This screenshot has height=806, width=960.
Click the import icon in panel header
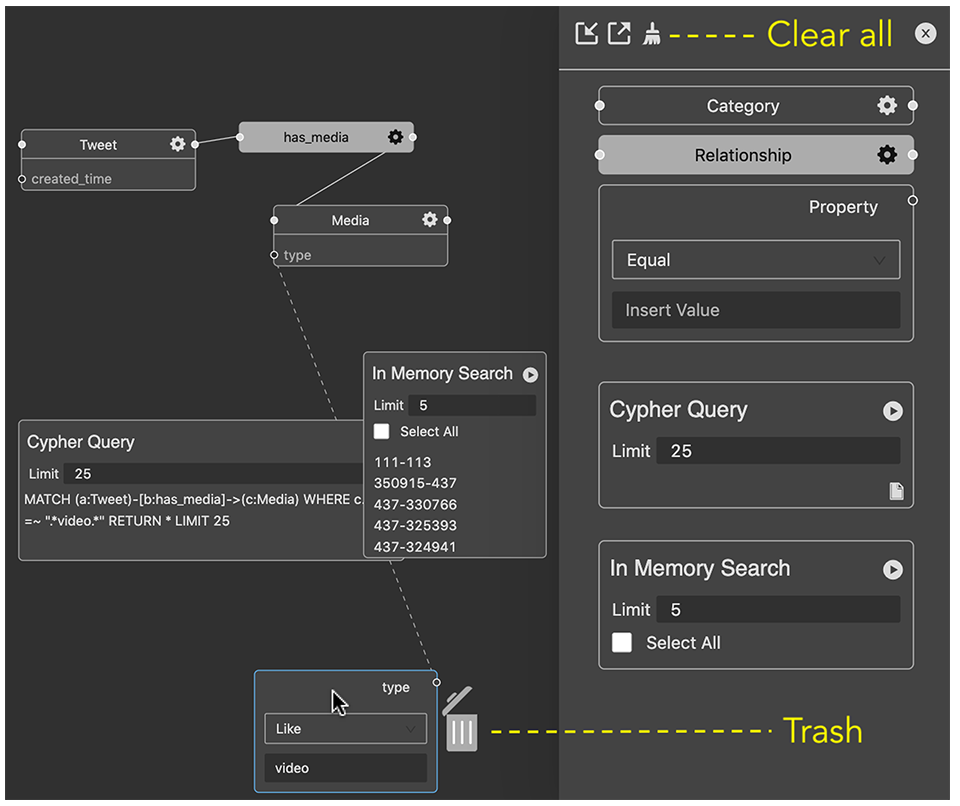pyautogui.click(x=587, y=33)
